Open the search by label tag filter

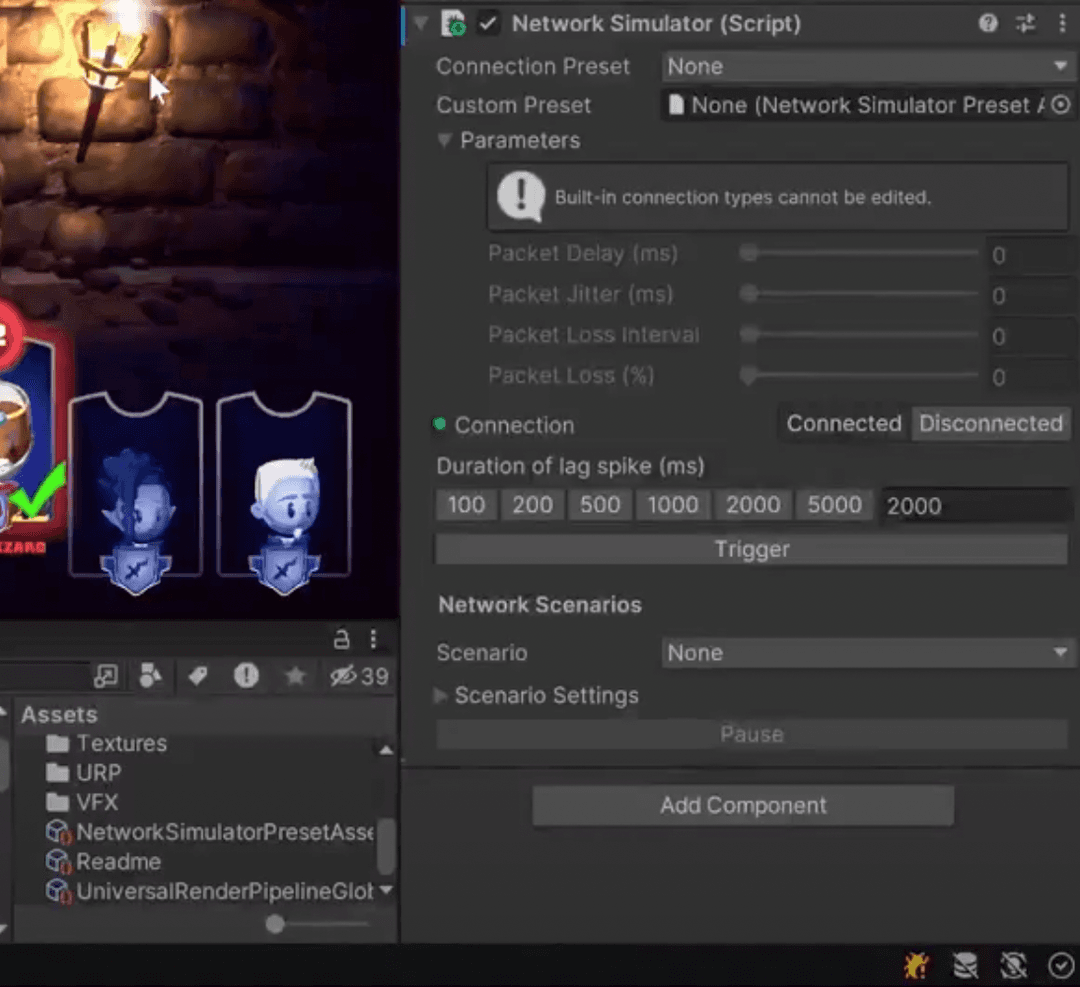(x=196, y=676)
